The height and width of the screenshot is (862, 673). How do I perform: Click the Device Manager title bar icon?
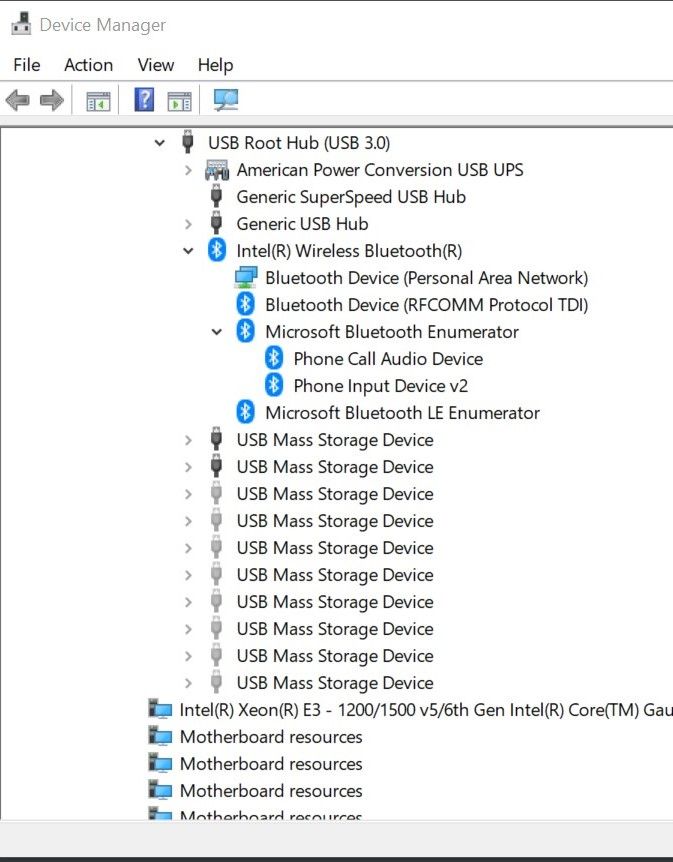point(21,24)
